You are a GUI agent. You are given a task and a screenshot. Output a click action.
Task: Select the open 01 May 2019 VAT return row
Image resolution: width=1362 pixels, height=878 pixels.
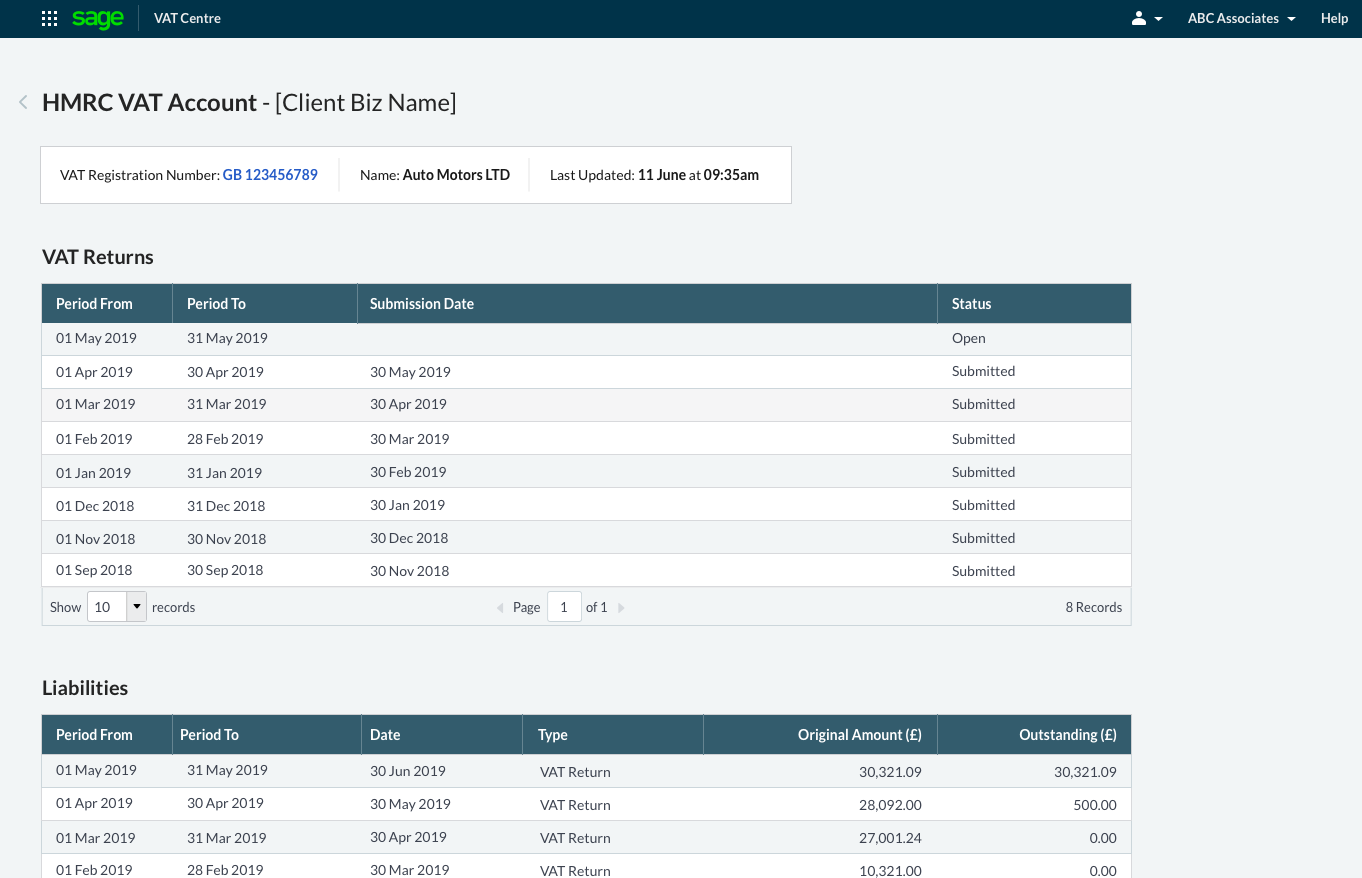click(586, 339)
